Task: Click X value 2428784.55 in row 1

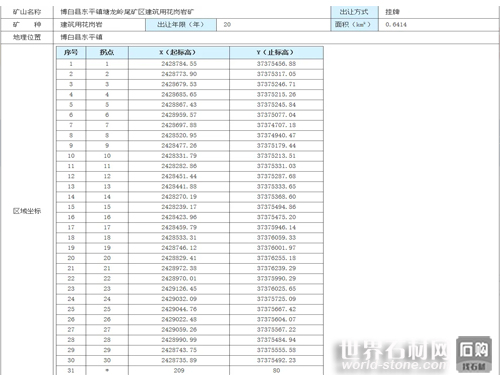Action: 179,64
